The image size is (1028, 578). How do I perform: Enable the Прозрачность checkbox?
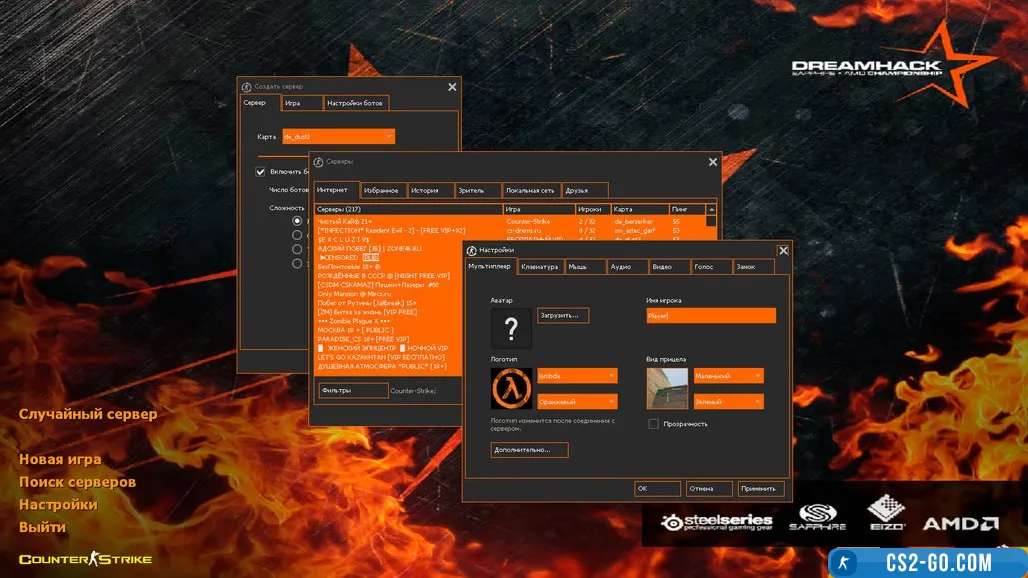(653, 424)
